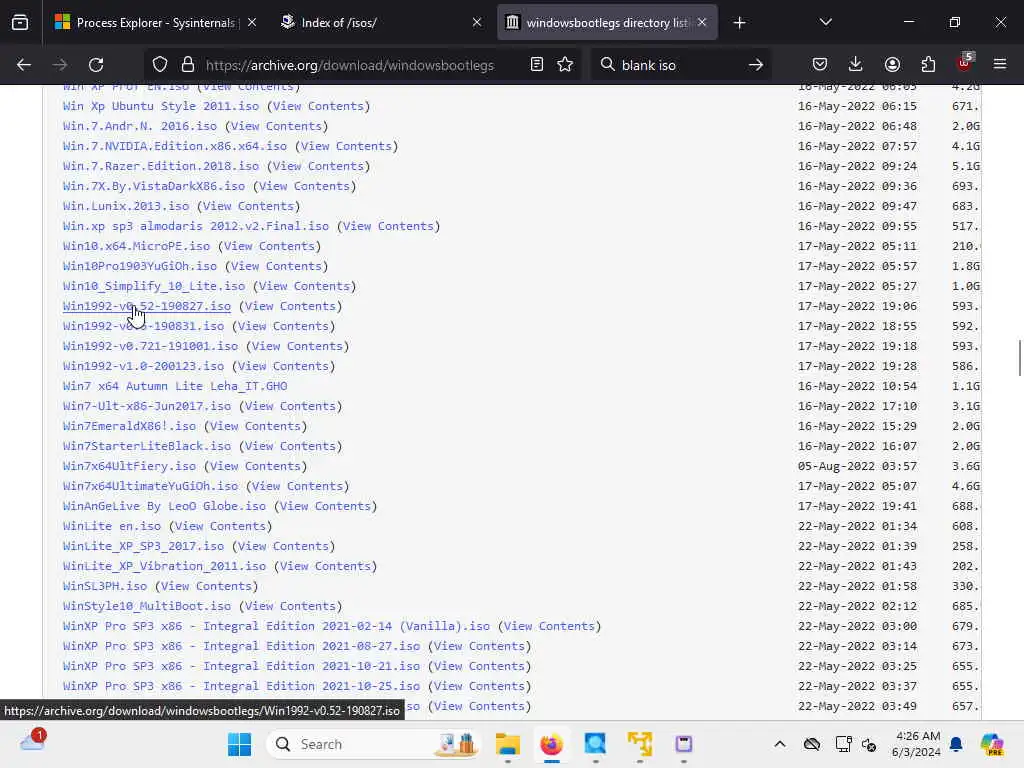Viewport: 1024px width, 768px height.
Task: Open Firefox account icon
Action: (x=892, y=65)
